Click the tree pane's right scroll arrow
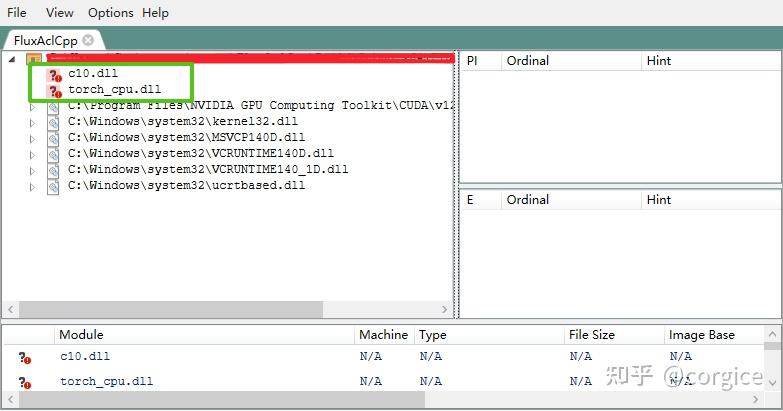783x411 pixels. (444, 310)
